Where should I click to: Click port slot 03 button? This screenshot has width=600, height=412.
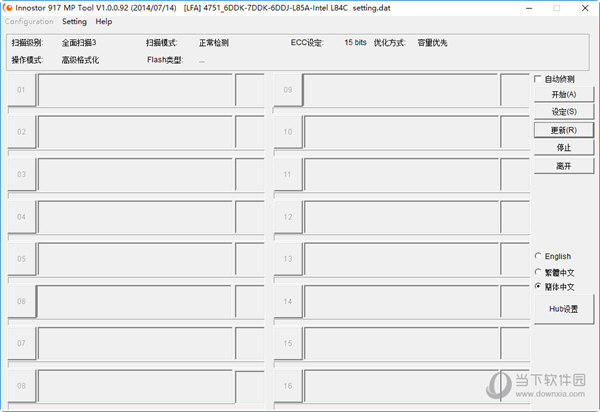click(x=21, y=174)
